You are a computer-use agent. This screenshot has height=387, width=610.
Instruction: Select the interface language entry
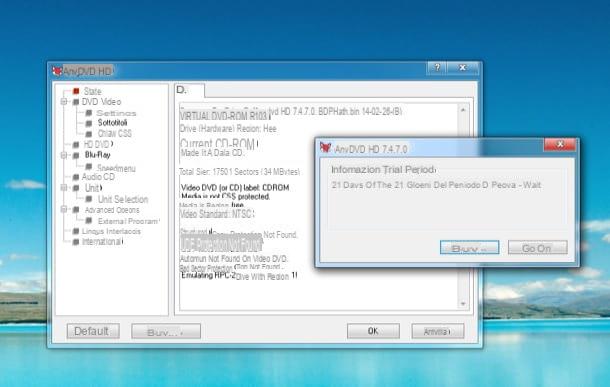tap(111, 231)
